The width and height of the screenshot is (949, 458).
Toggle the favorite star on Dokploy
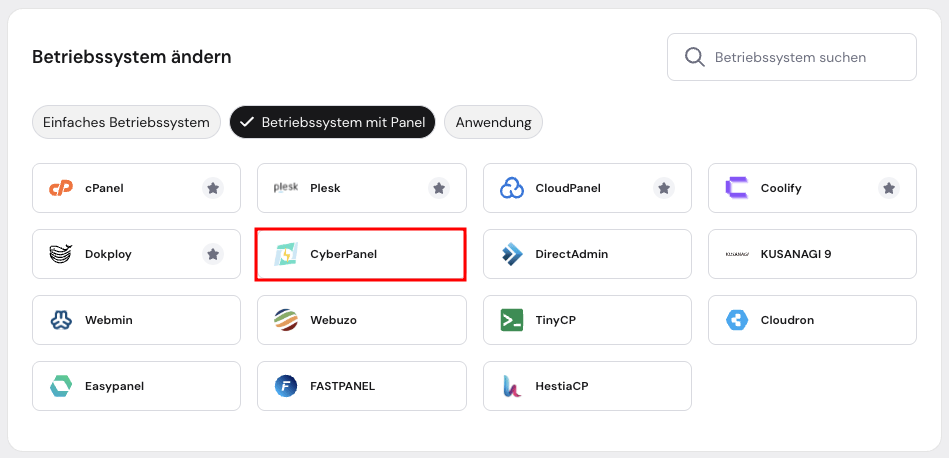point(213,254)
